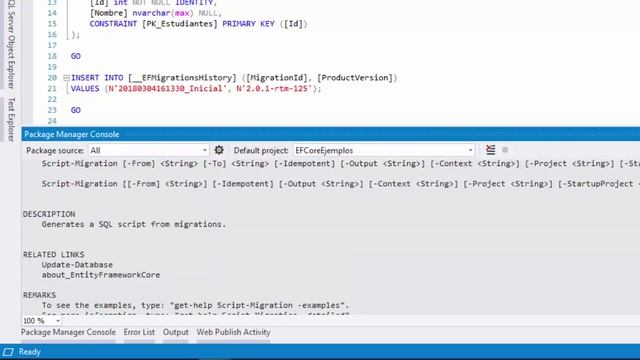This screenshot has width=640, height=360.
Task: Click the '20180304161330_Inicial' string literal
Action: click(x=166, y=88)
